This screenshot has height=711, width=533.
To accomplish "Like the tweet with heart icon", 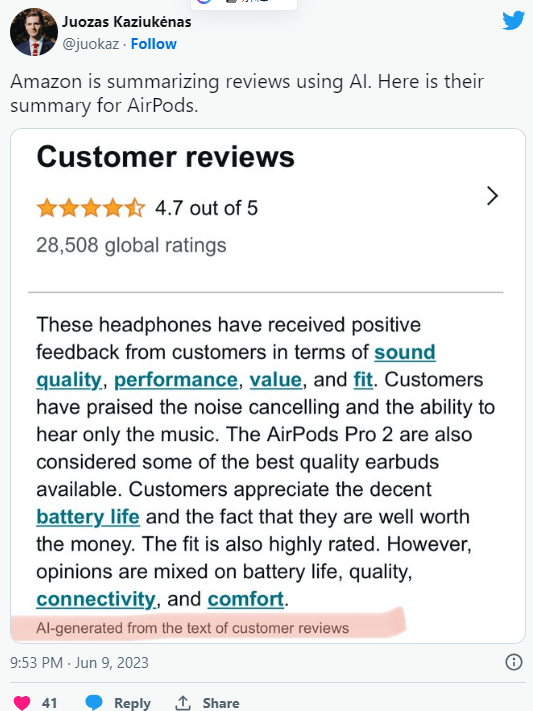I will coord(21,702).
